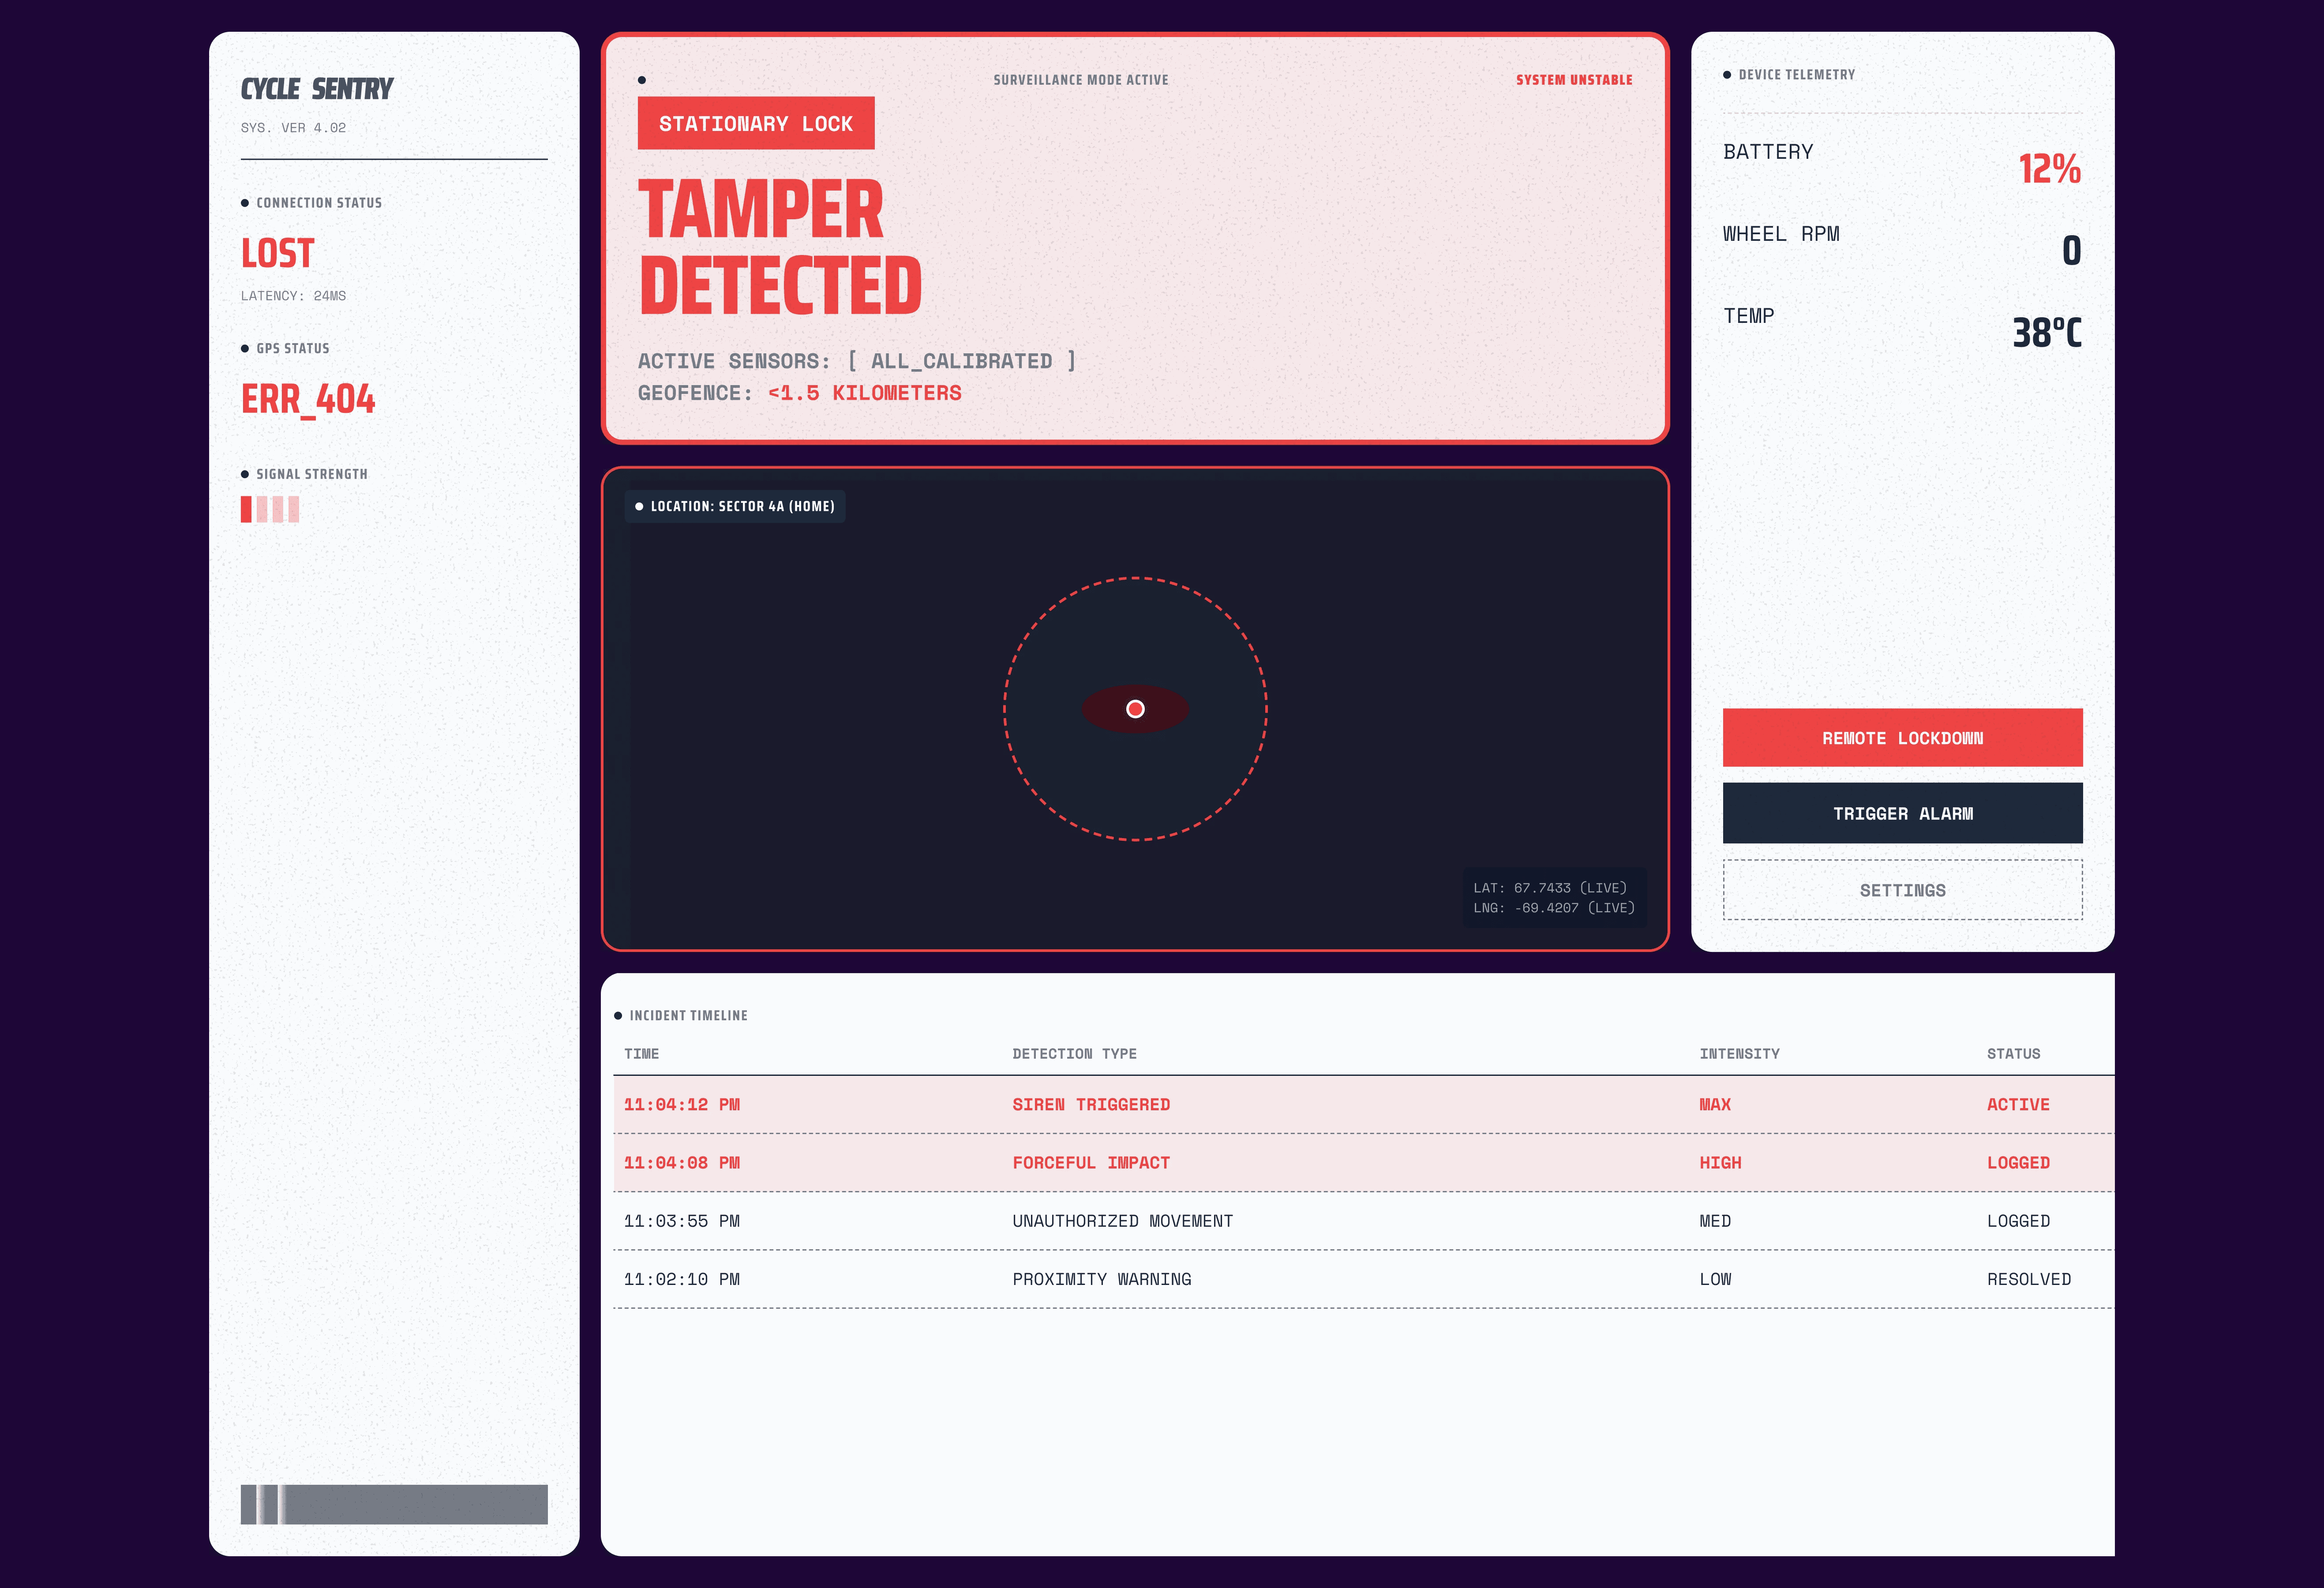Screen dimensions: 2324x1588
Task: Click the Status column header
Action: [x=2013, y=1054]
